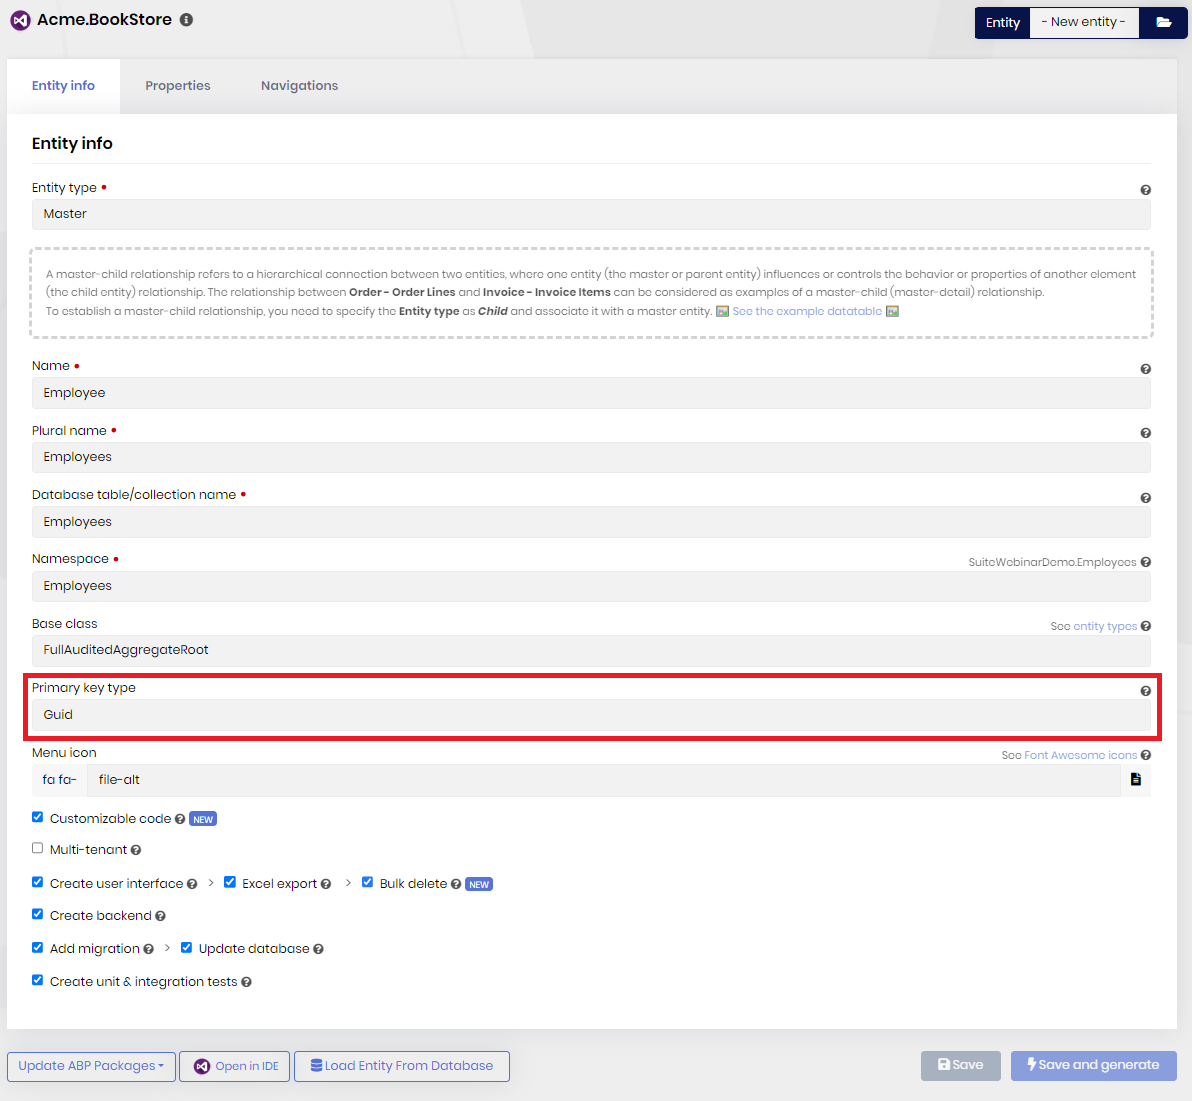Disable Create unit & integration tests
The width and height of the screenshot is (1192, 1101).
pos(37,980)
